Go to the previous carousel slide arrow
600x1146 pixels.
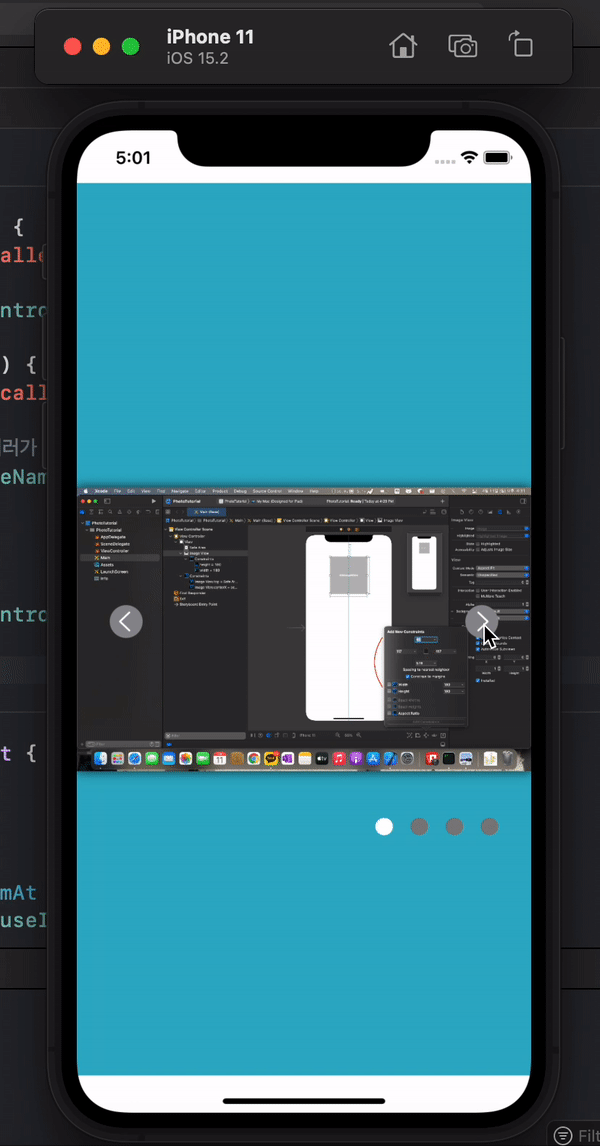click(x=126, y=621)
